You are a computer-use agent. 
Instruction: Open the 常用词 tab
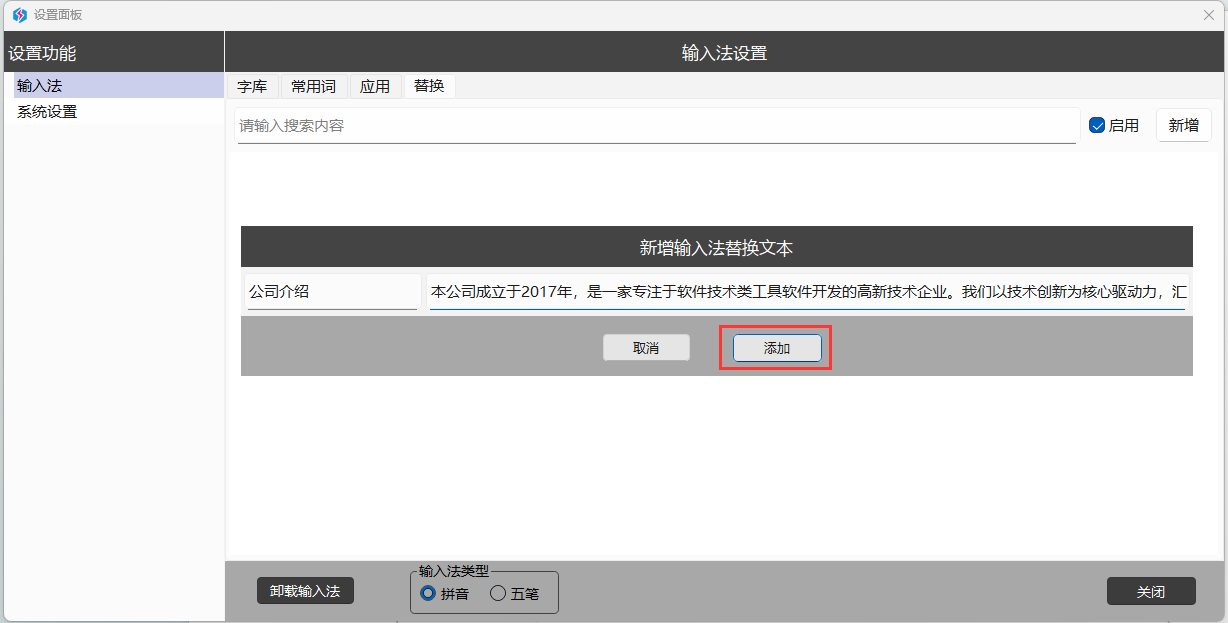click(x=313, y=87)
